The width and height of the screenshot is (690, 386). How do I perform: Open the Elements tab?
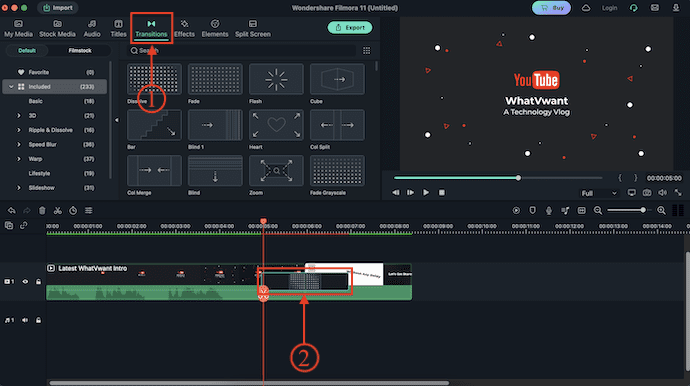[215, 29]
